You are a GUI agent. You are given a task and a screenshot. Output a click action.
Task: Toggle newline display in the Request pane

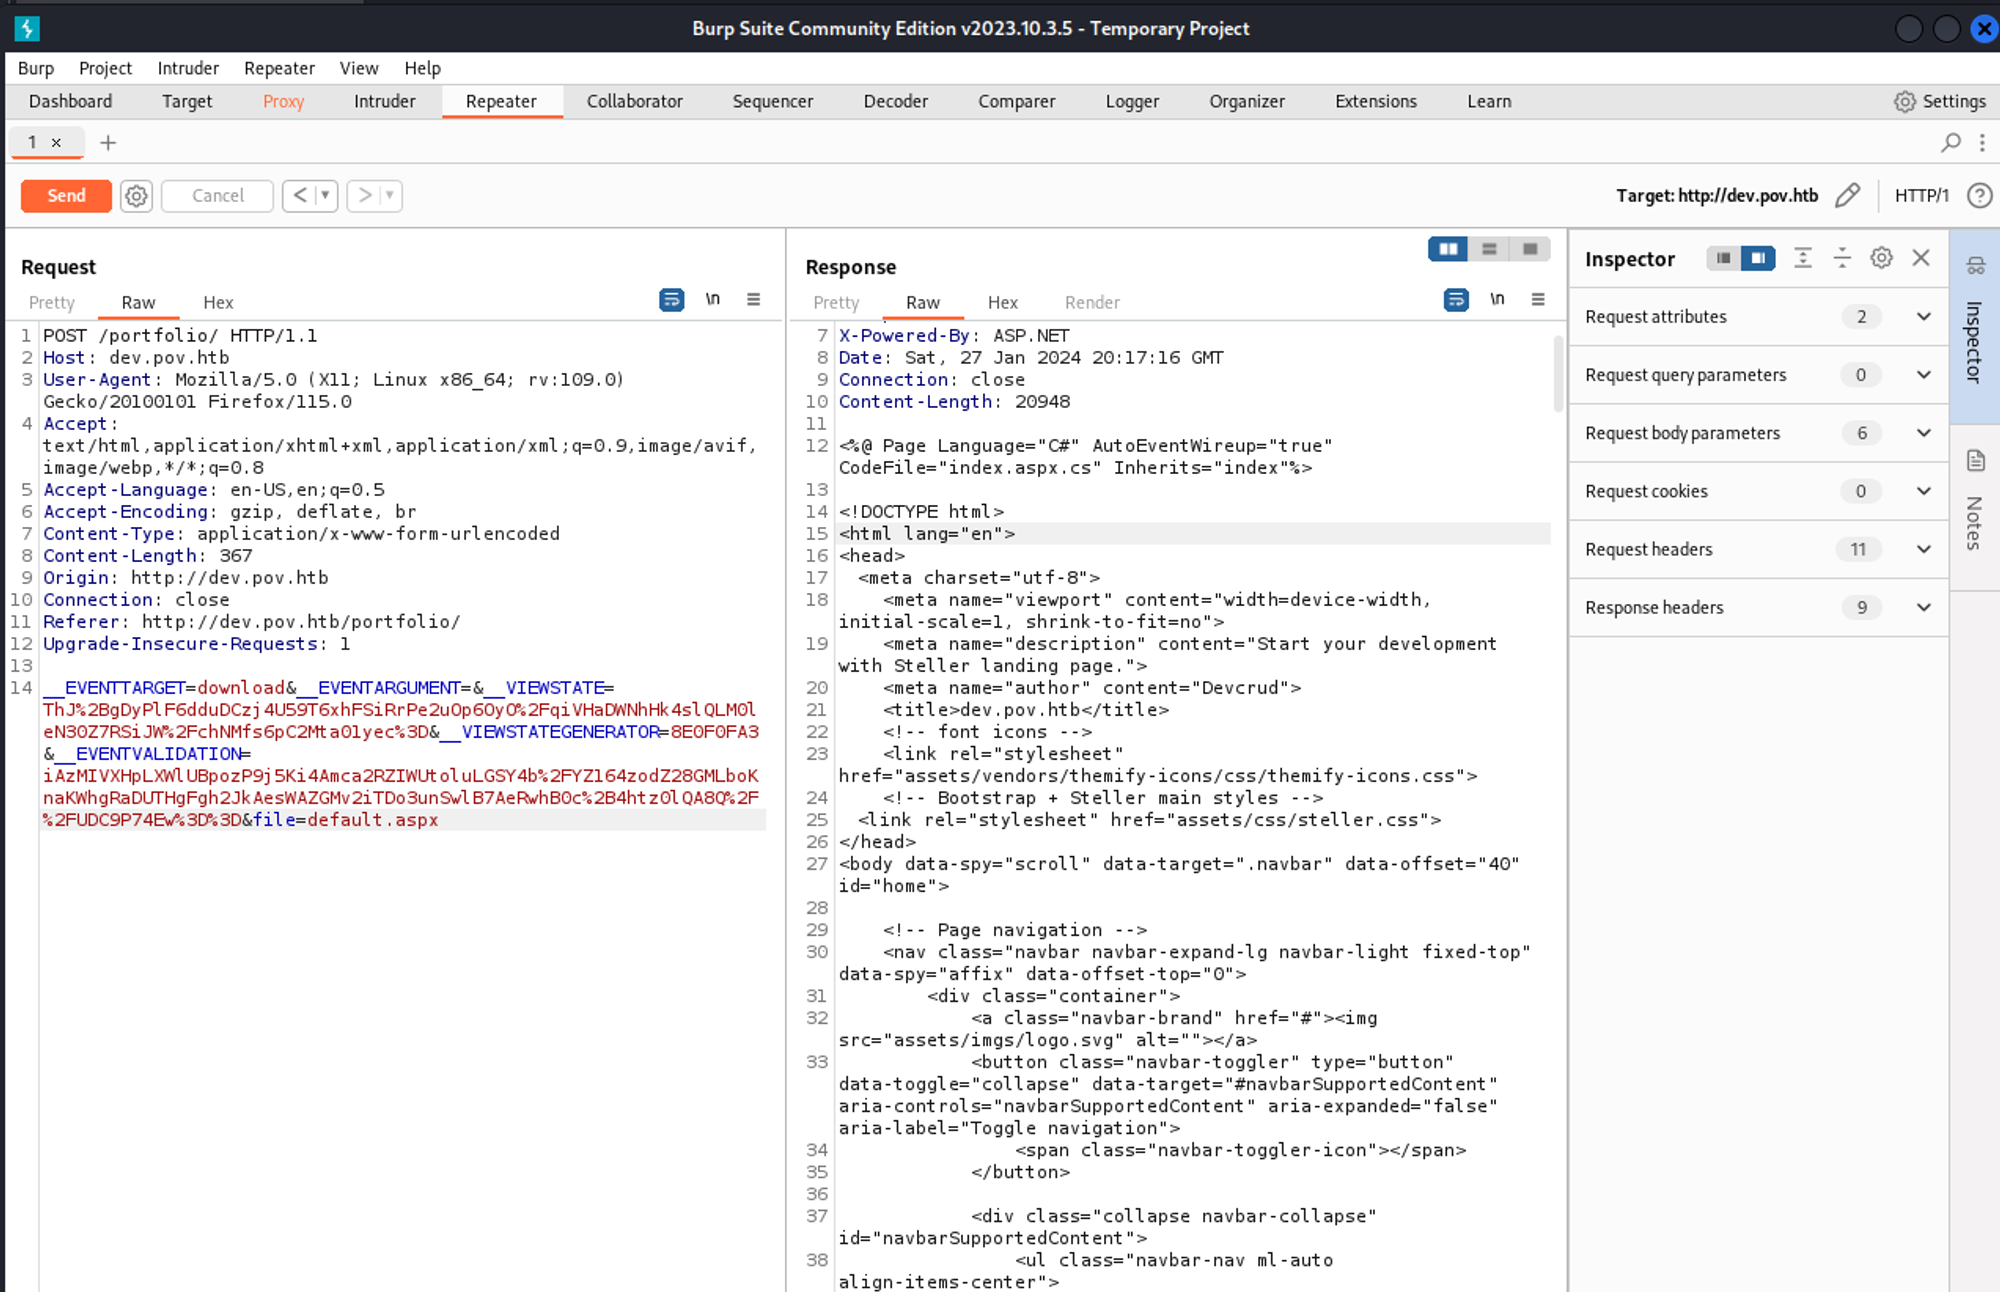pos(713,300)
